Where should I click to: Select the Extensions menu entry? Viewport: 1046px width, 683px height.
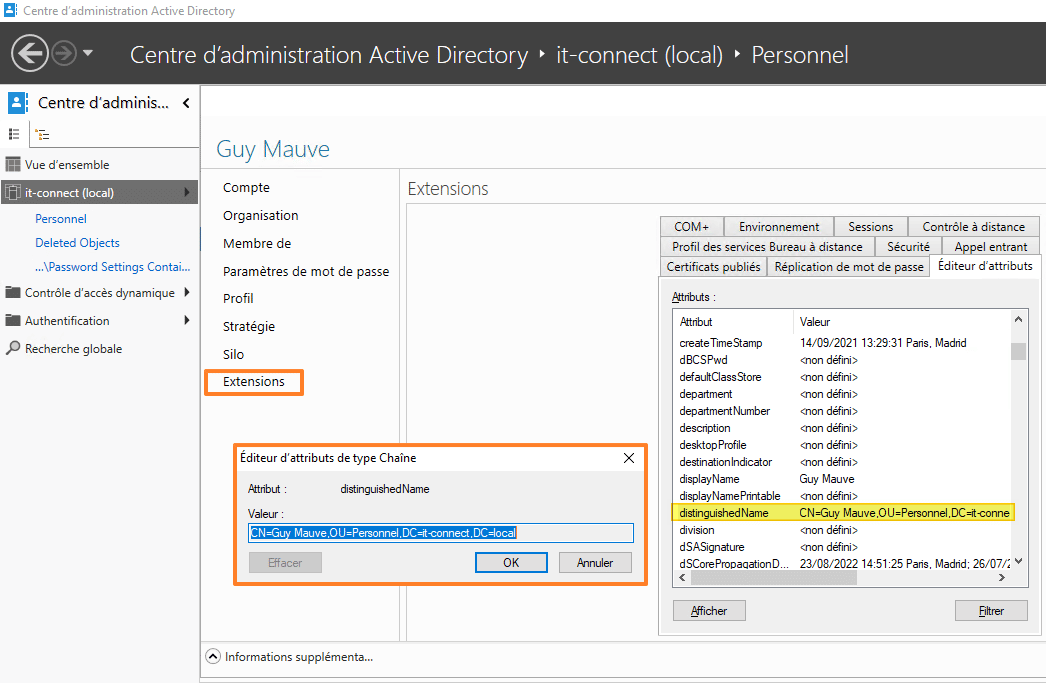253,382
